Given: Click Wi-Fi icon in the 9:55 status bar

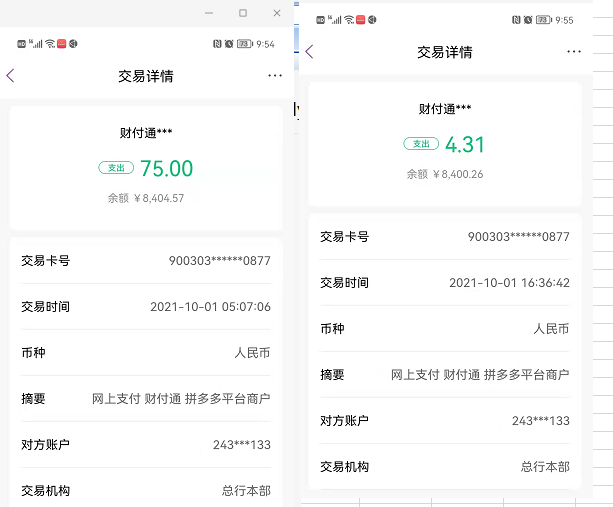Looking at the screenshot, I should point(348,20).
